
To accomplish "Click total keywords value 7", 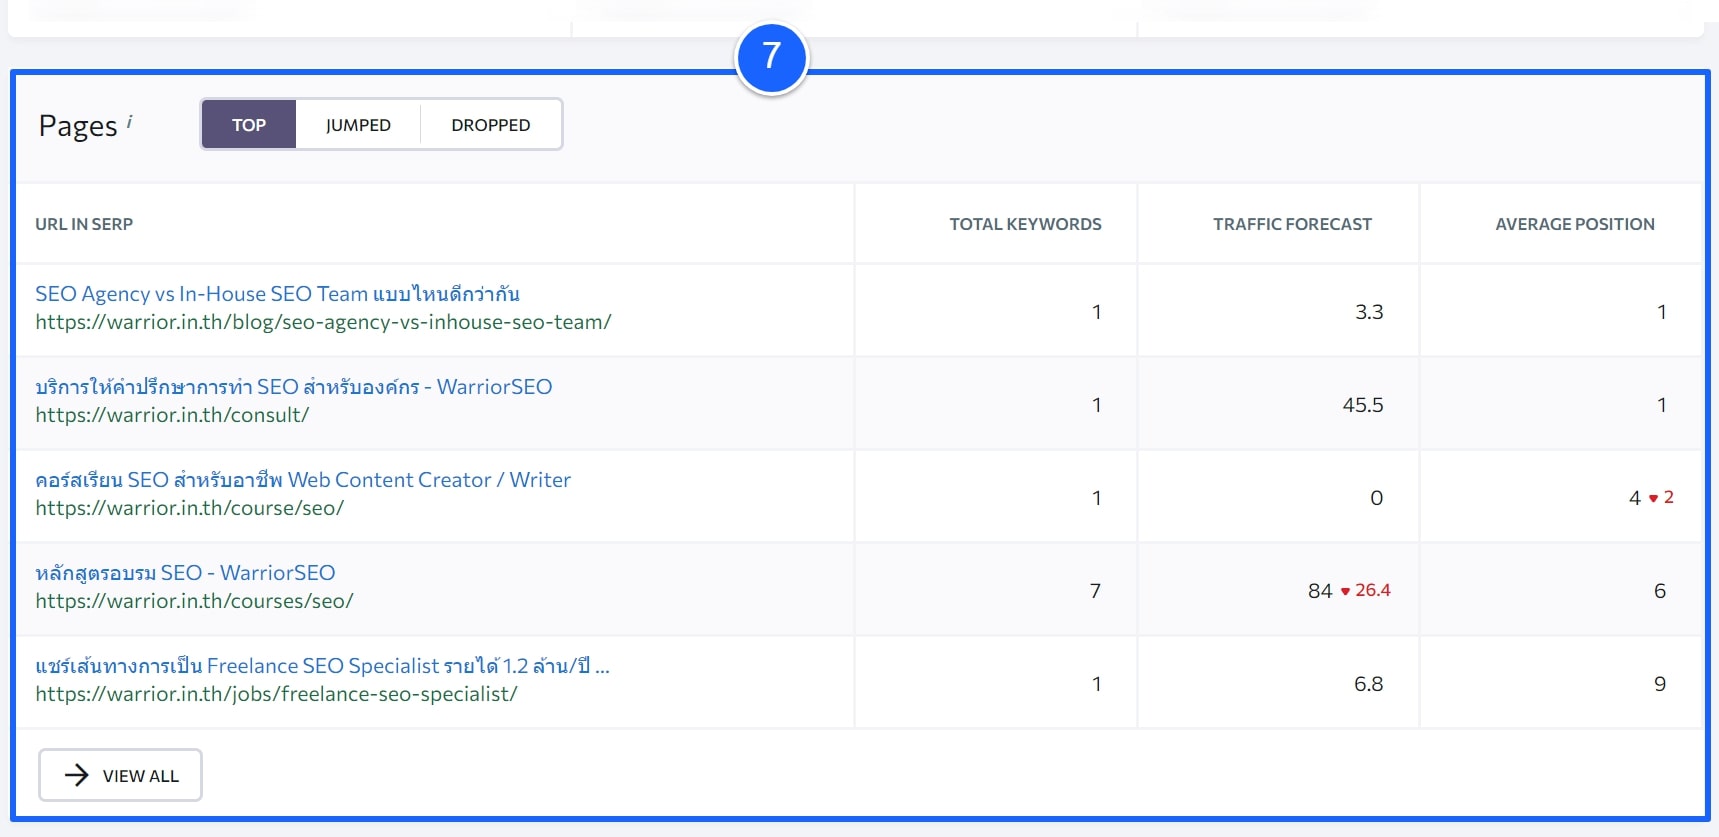I will (1095, 591).
